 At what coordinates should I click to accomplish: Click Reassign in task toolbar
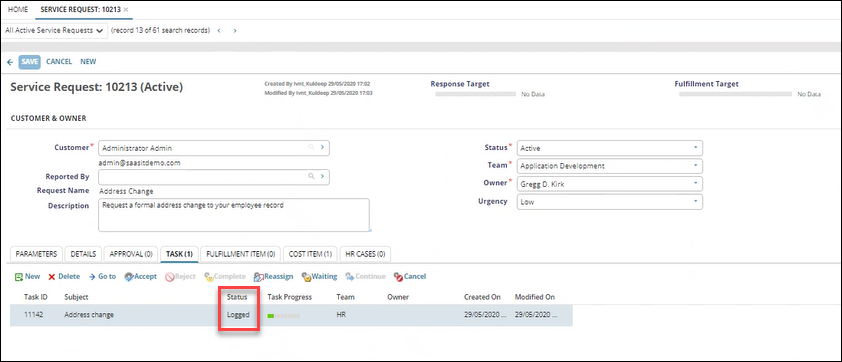pyautogui.click(x=273, y=277)
